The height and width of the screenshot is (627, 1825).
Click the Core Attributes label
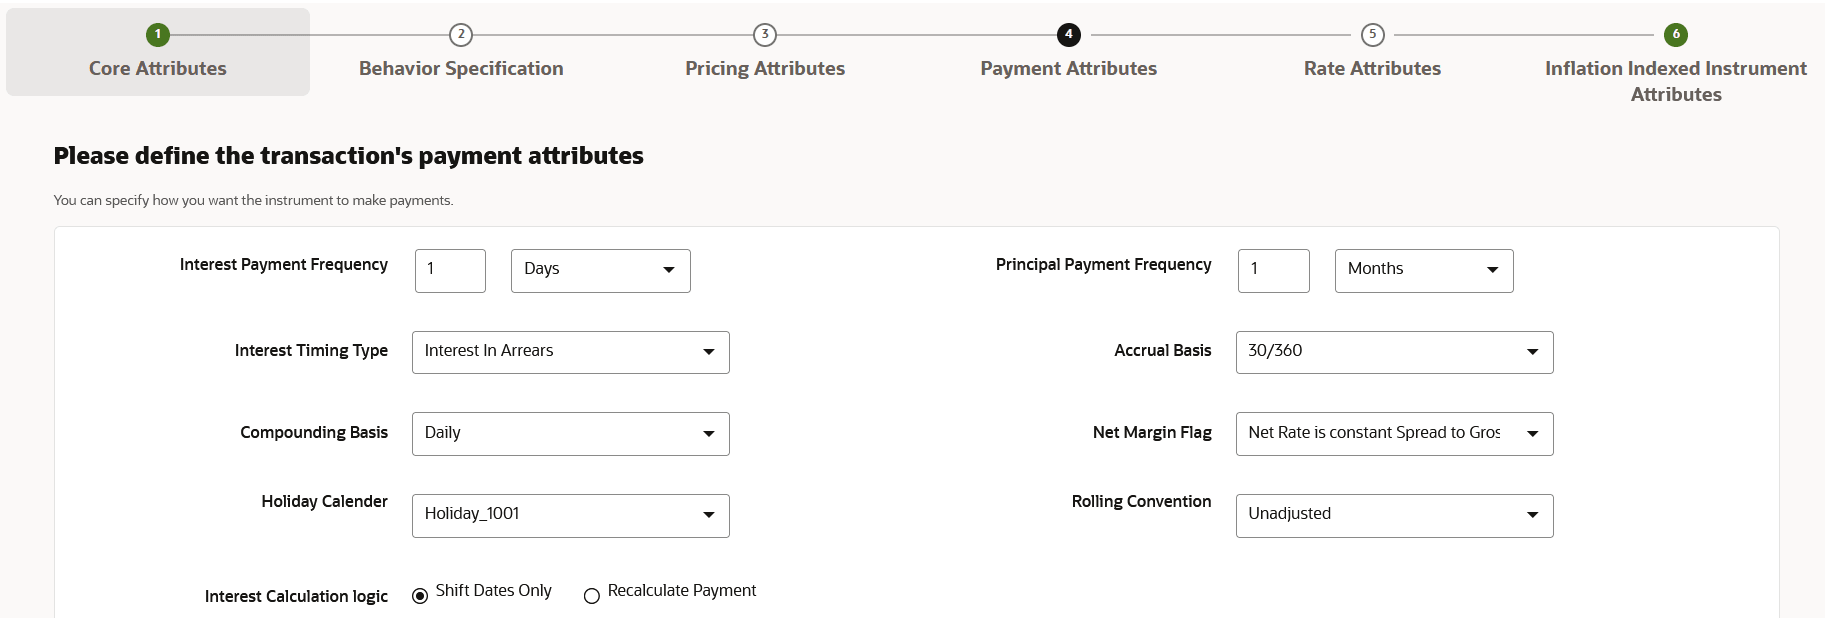[x=157, y=68]
